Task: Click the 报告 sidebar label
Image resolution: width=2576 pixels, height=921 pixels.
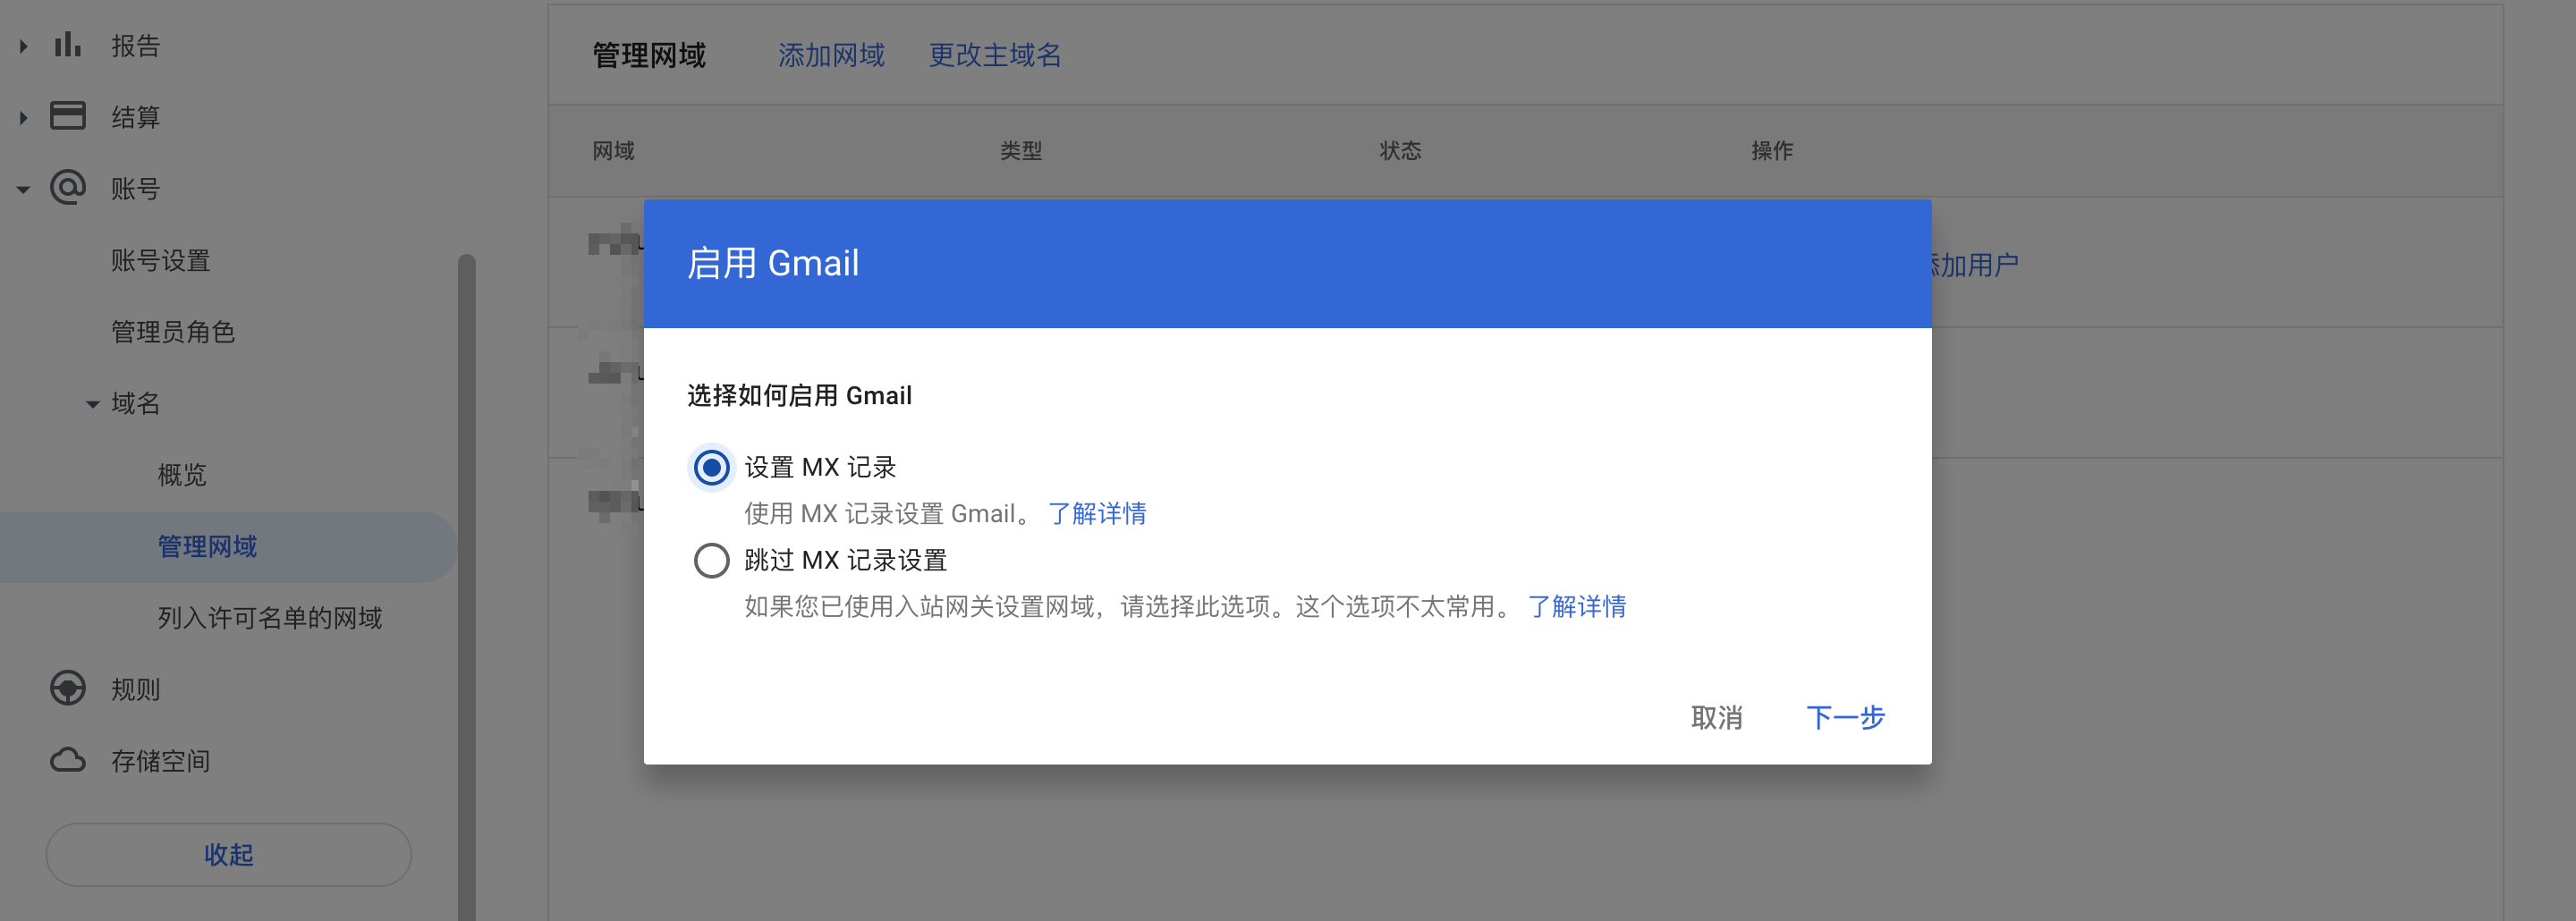Action: click(136, 46)
